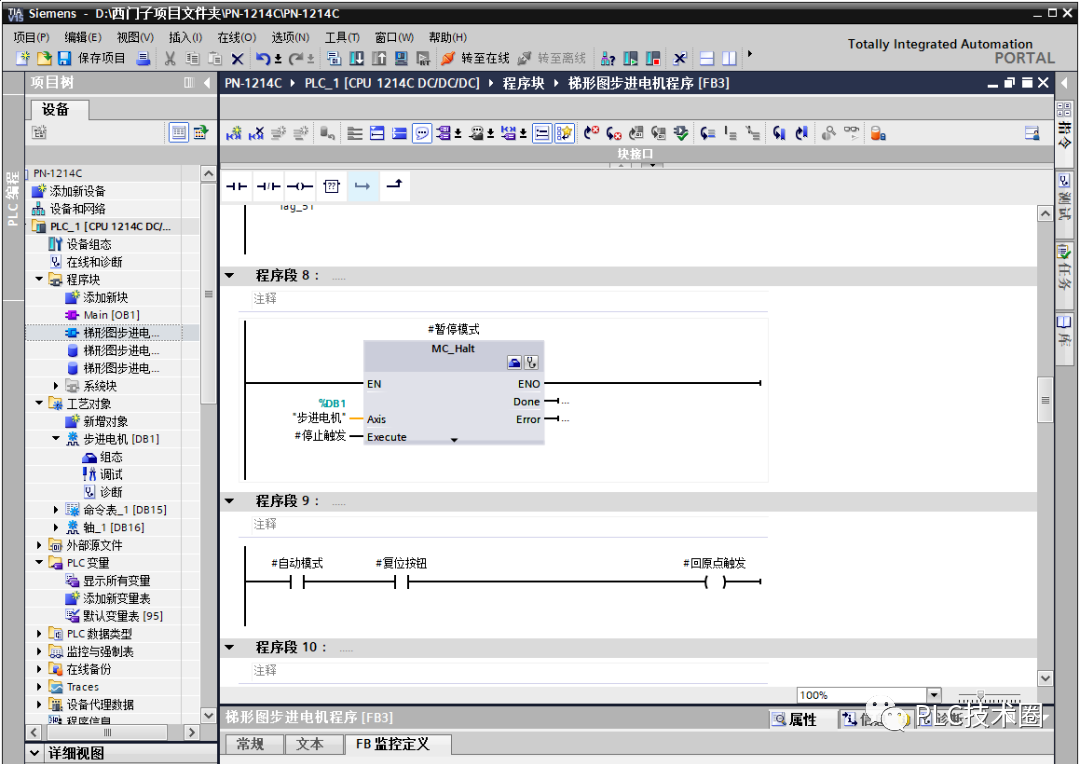Screen dimensions: 1080x764
Task: Collapse 程序段 9 network
Action: [x=230, y=501]
